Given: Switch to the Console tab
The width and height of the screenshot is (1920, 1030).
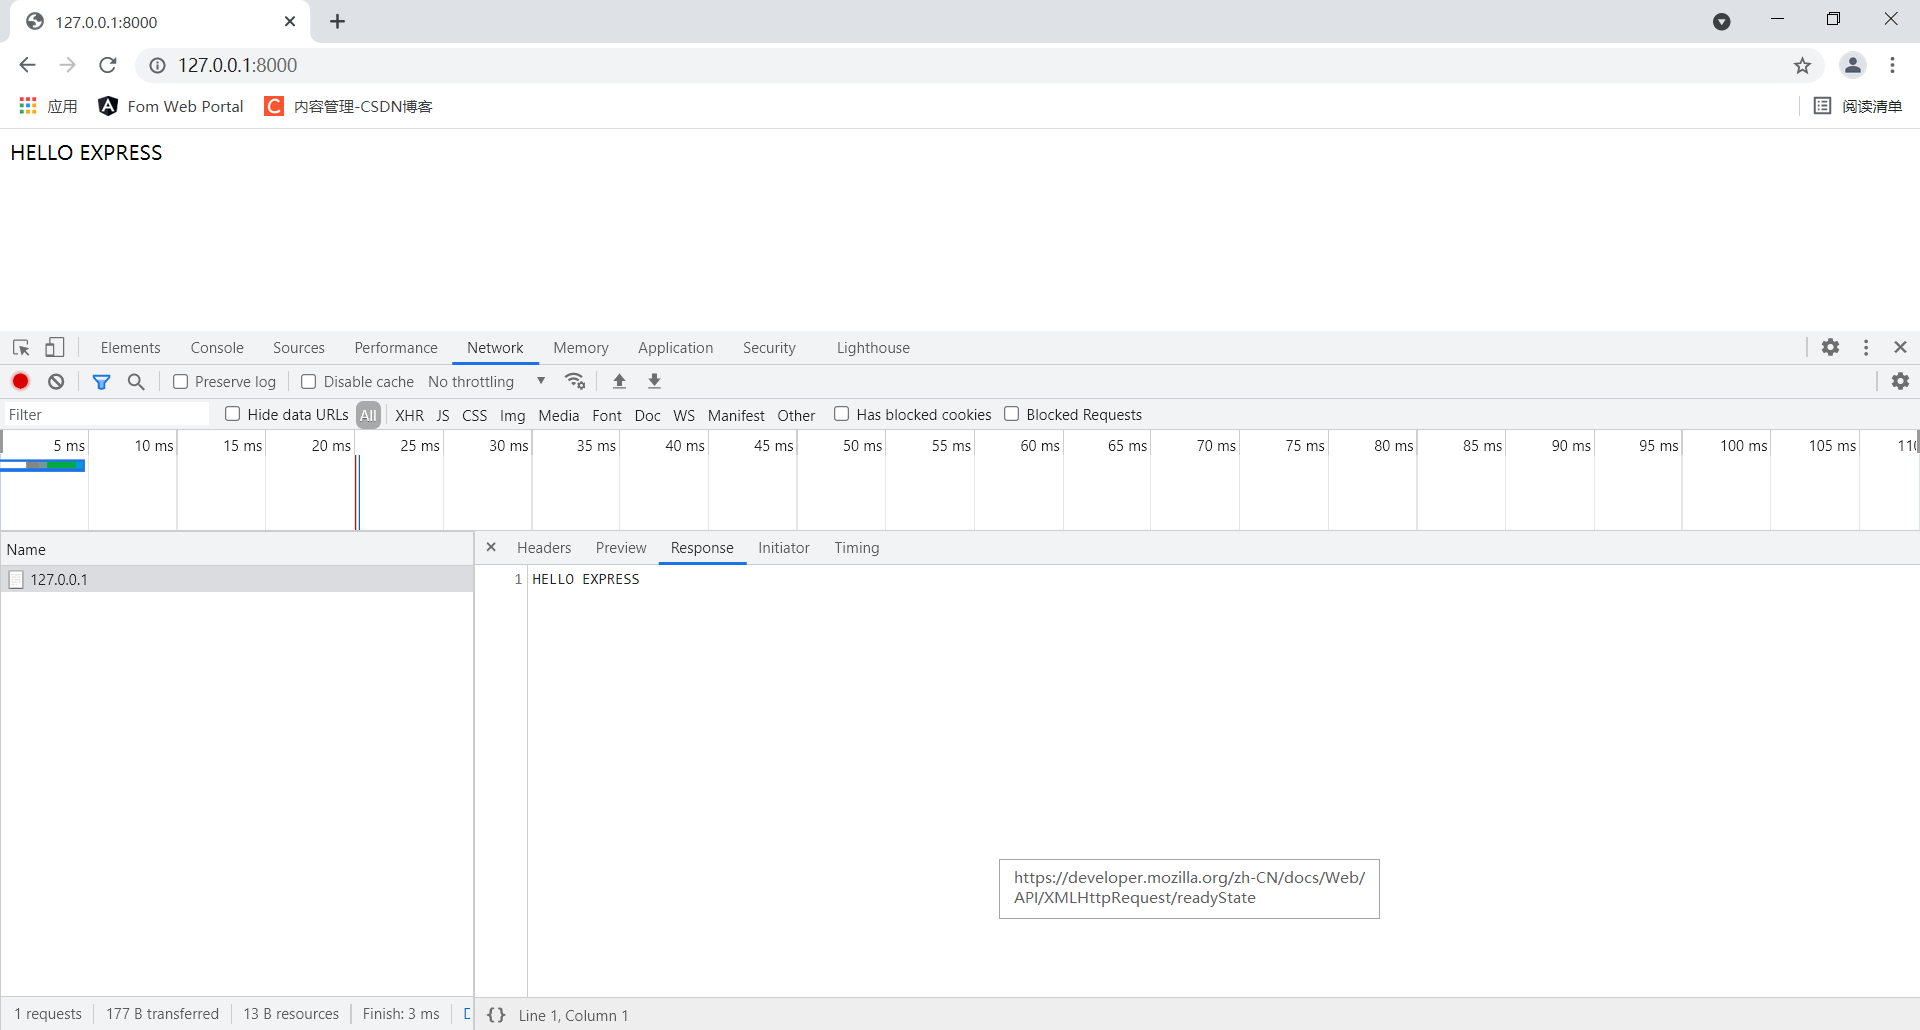Looking at the screenshot, I should pyautogui.click(x=217, y=348).
